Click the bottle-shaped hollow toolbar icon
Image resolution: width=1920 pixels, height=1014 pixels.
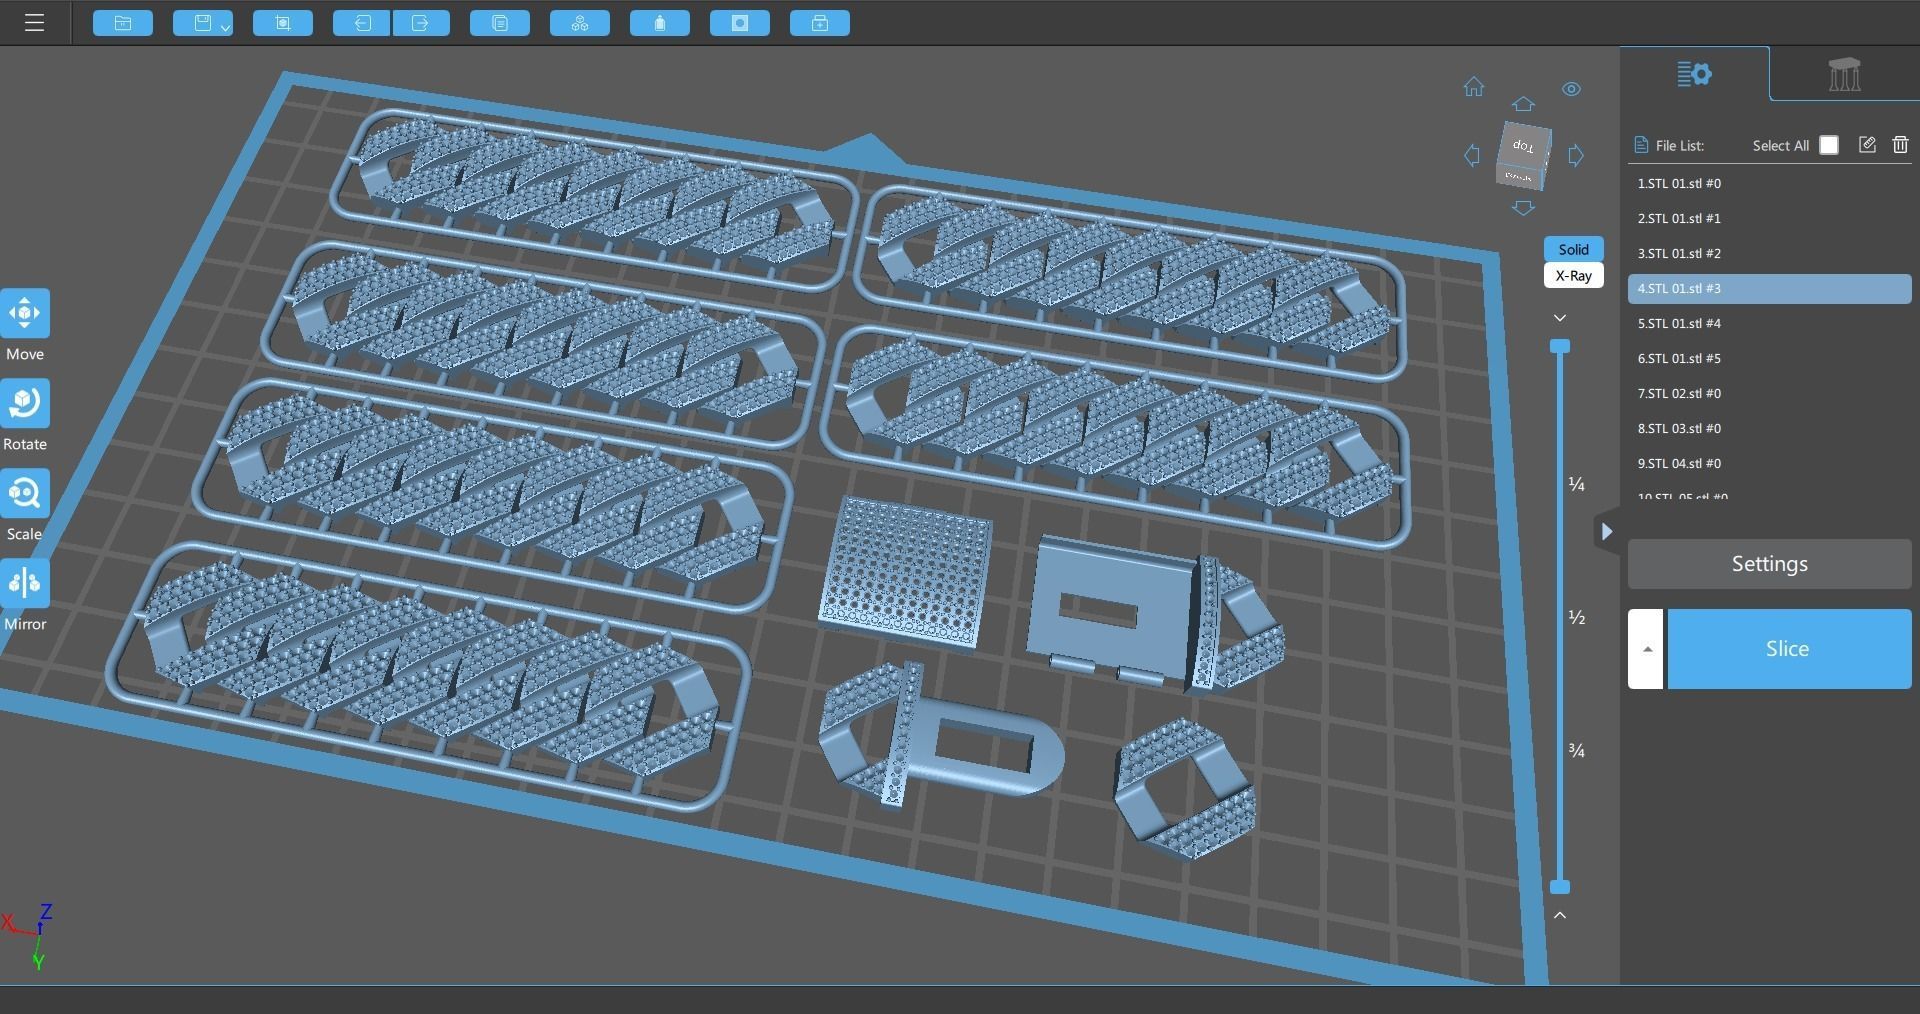coord(660,23)
